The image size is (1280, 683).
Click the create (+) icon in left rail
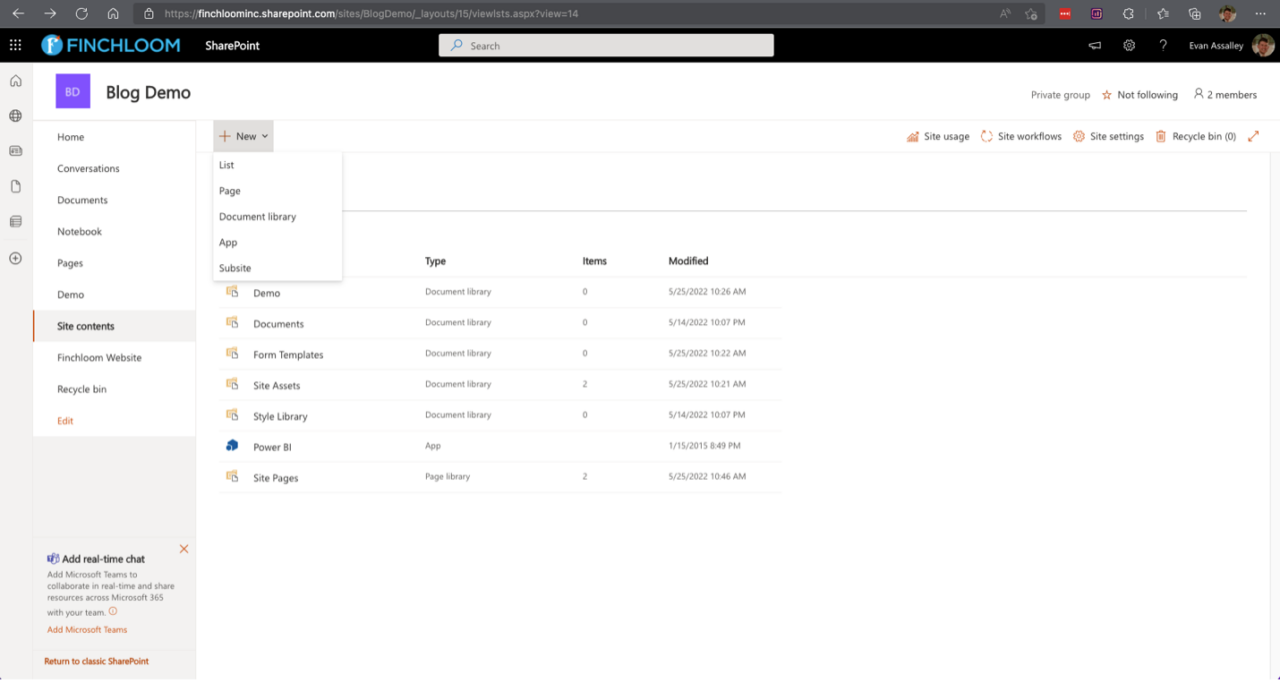click(x=15, y=258)
